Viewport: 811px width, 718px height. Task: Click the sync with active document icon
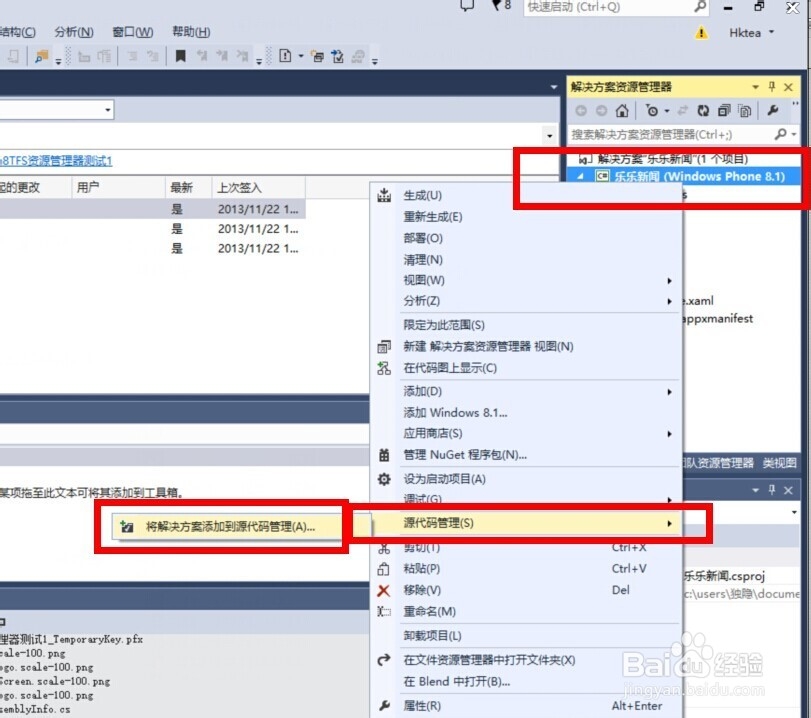coord(683,111)
